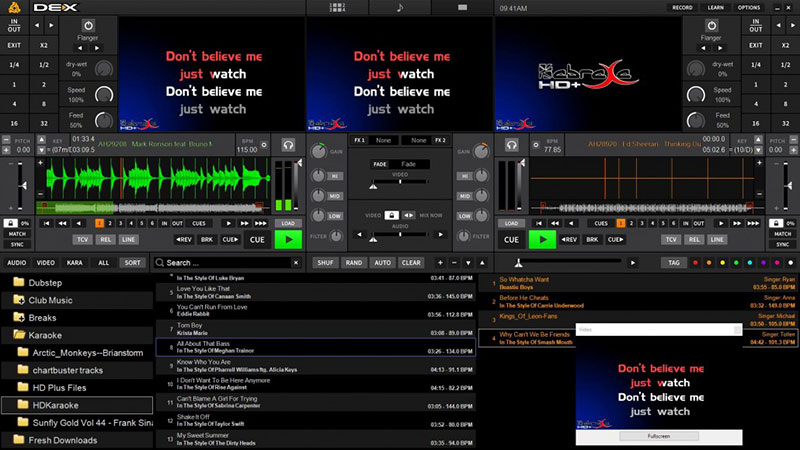Click the left deck REV reverse button

[x=184, y=240]
